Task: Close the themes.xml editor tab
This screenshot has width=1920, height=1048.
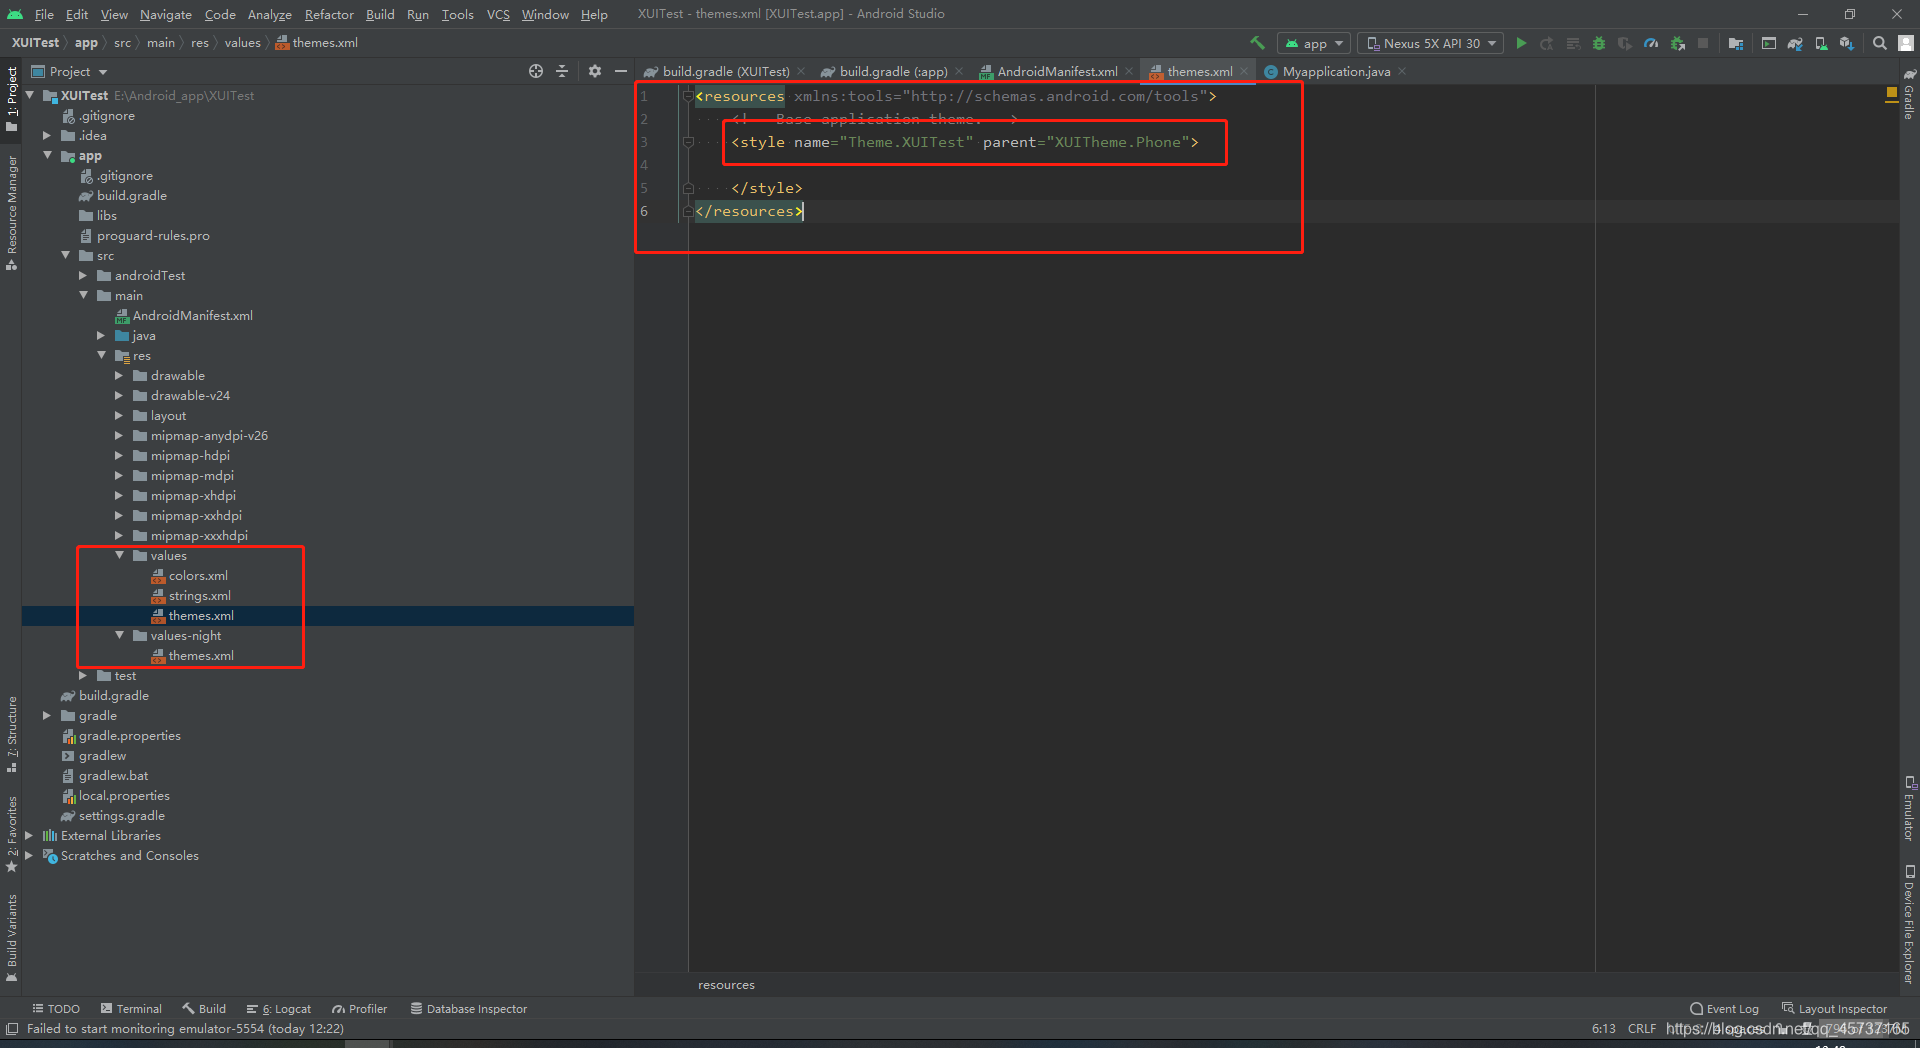Action: pos(1244,71)
